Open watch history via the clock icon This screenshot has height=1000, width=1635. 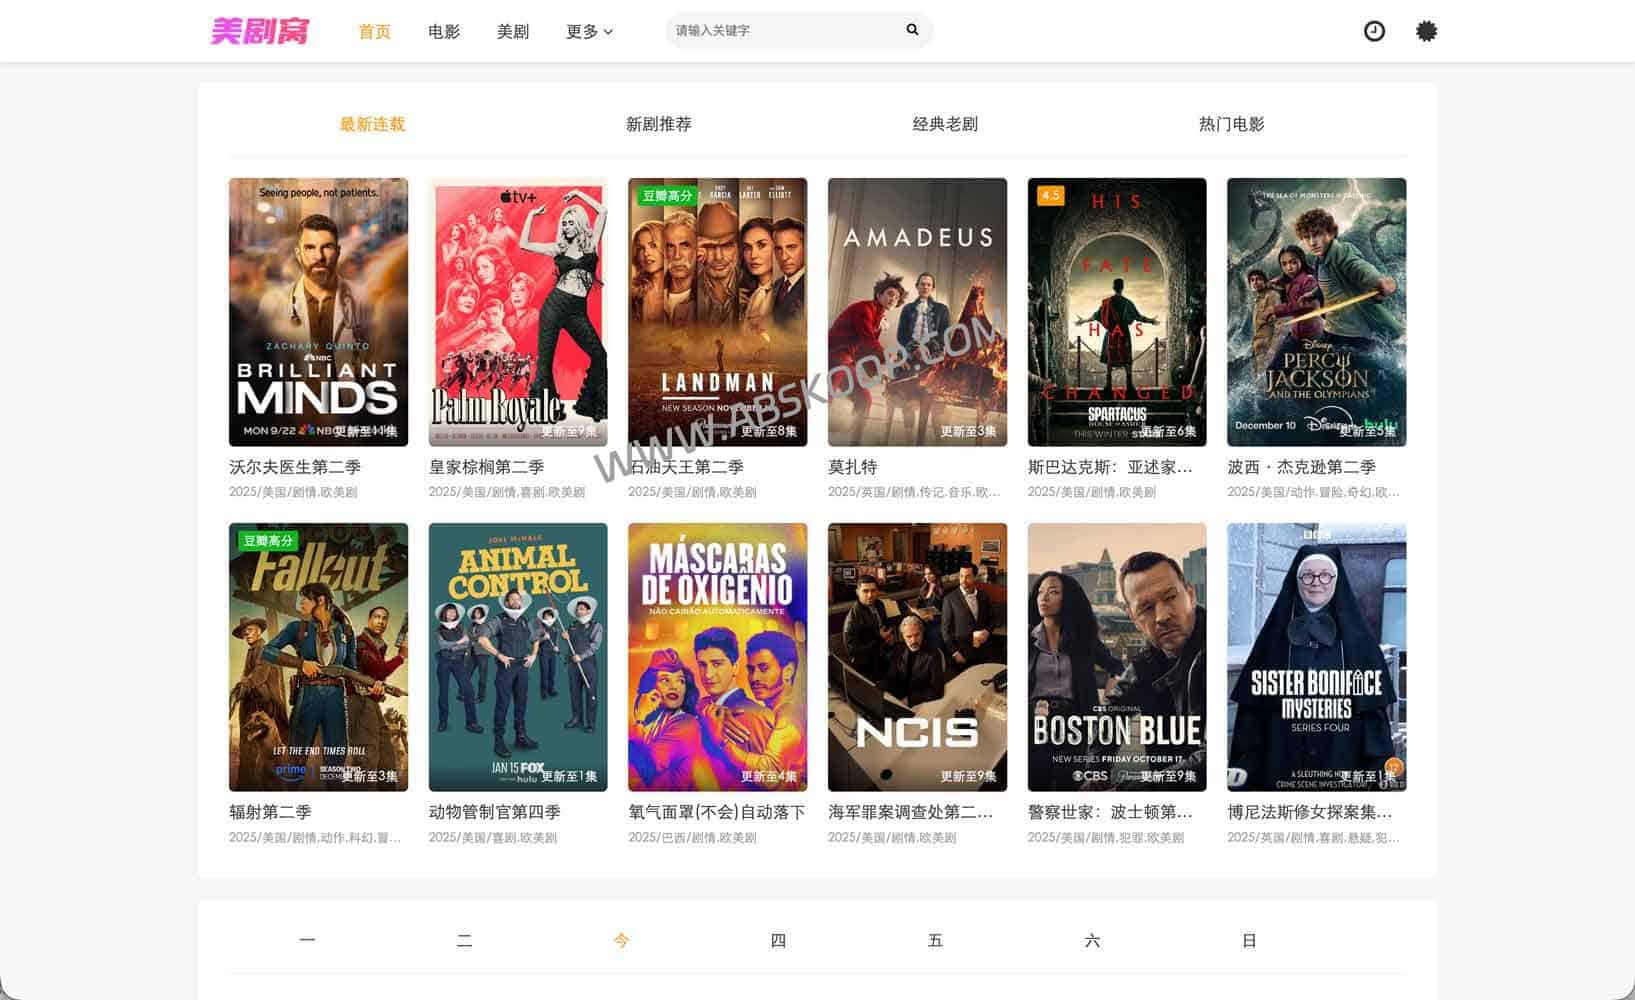pyautogui.click(x=1374, y=31)
